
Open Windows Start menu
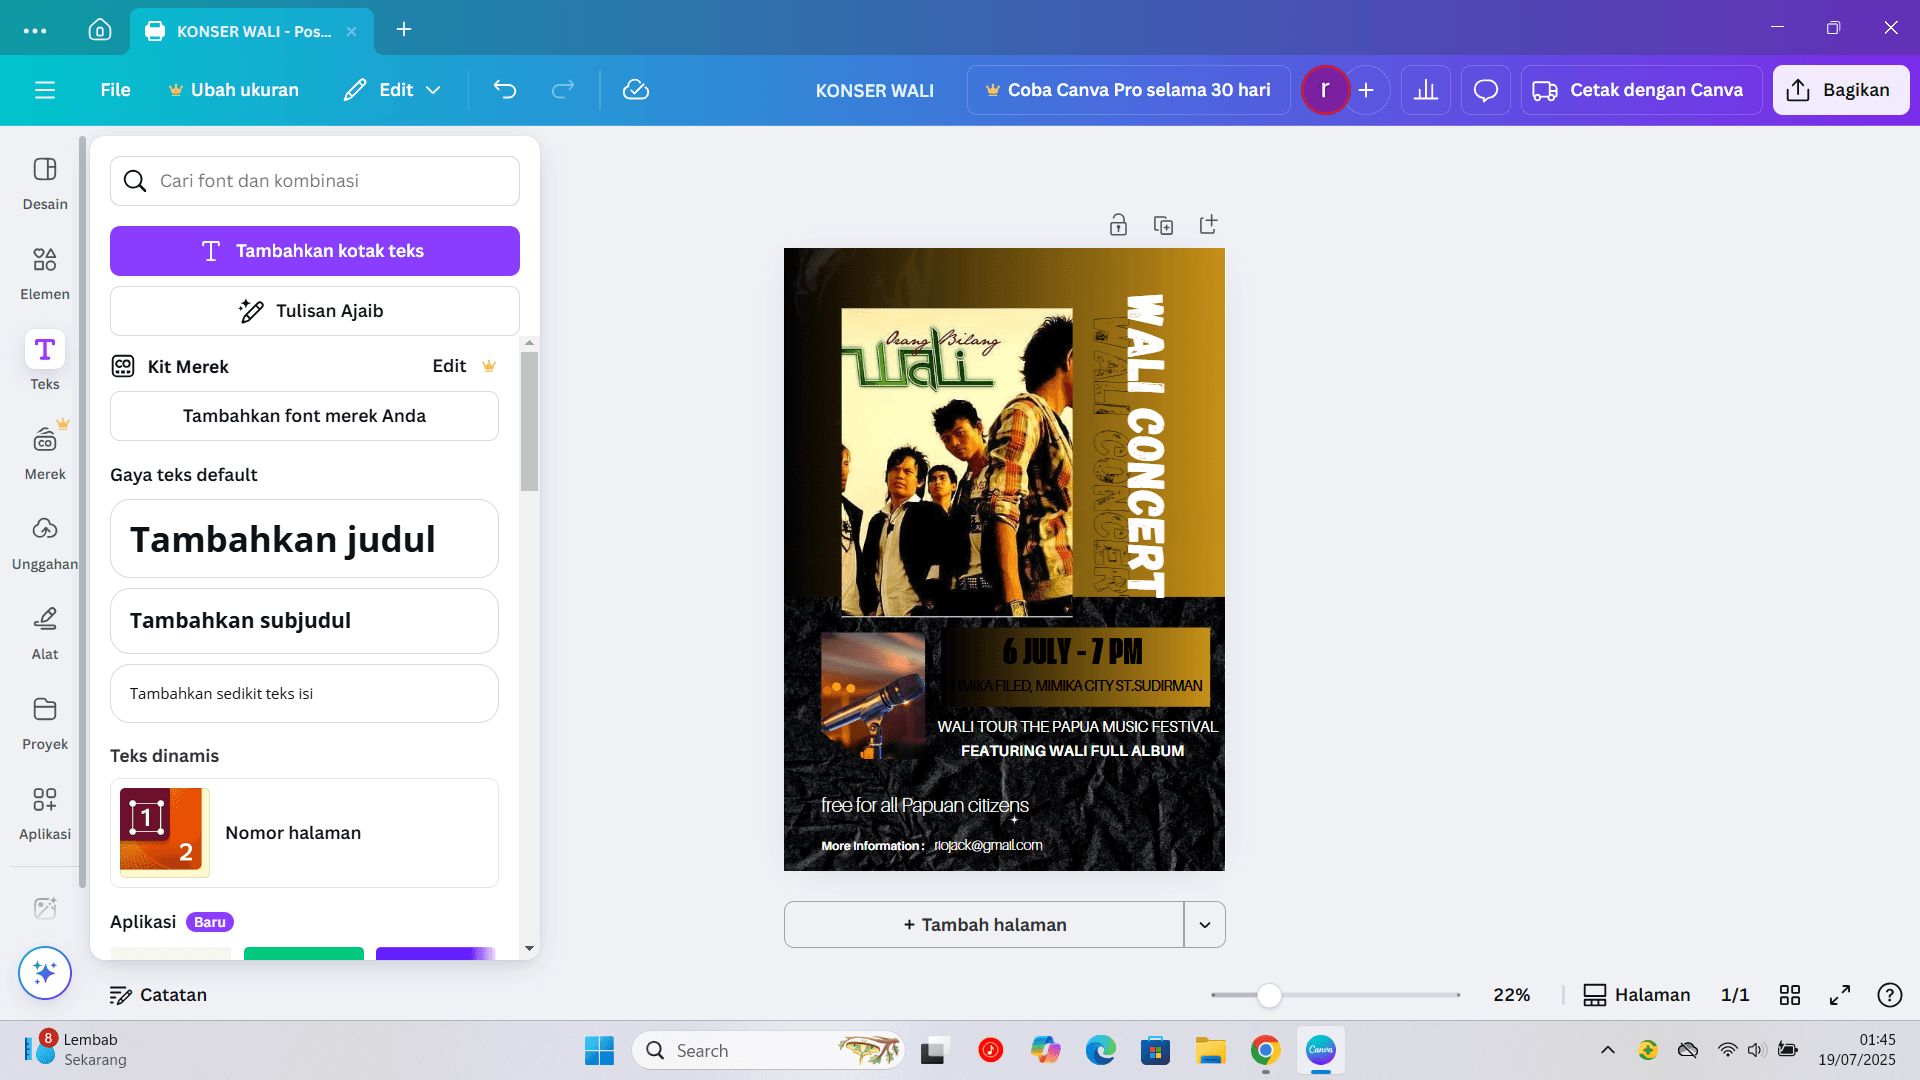coord(599,1050)
